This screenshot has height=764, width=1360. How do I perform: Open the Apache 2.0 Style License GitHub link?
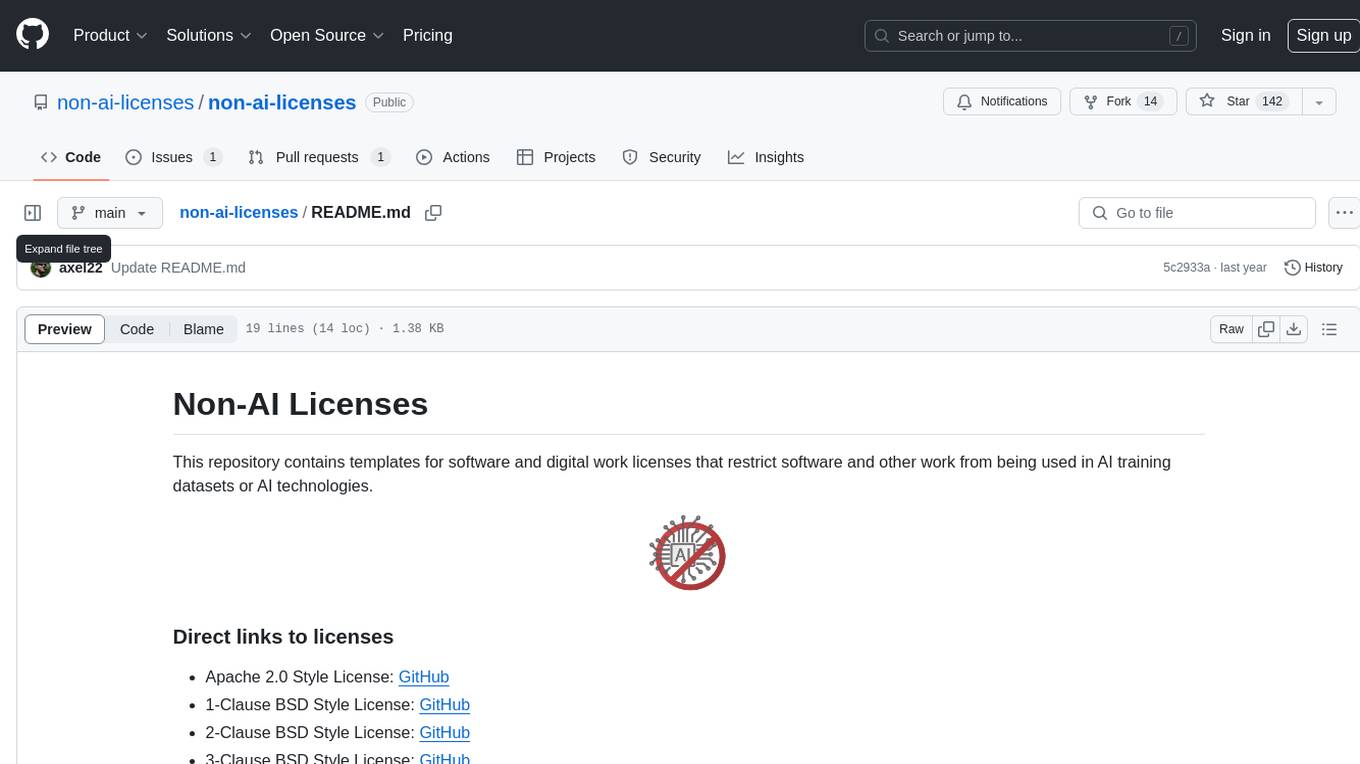(424, 677)
